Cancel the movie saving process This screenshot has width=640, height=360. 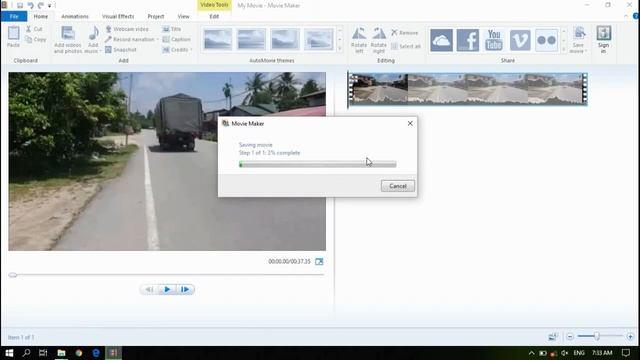click(398, 186)
